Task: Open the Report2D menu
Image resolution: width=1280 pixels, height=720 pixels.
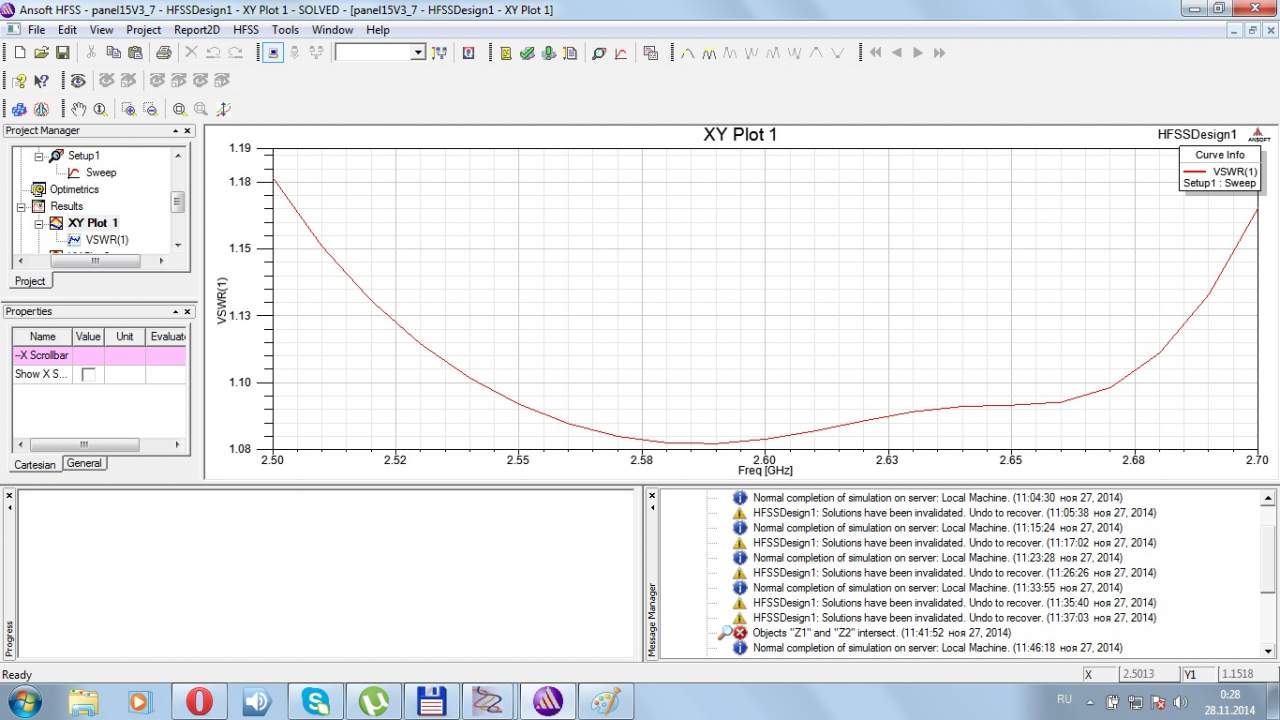Action: pyautogui.click(x=196, y=30)
